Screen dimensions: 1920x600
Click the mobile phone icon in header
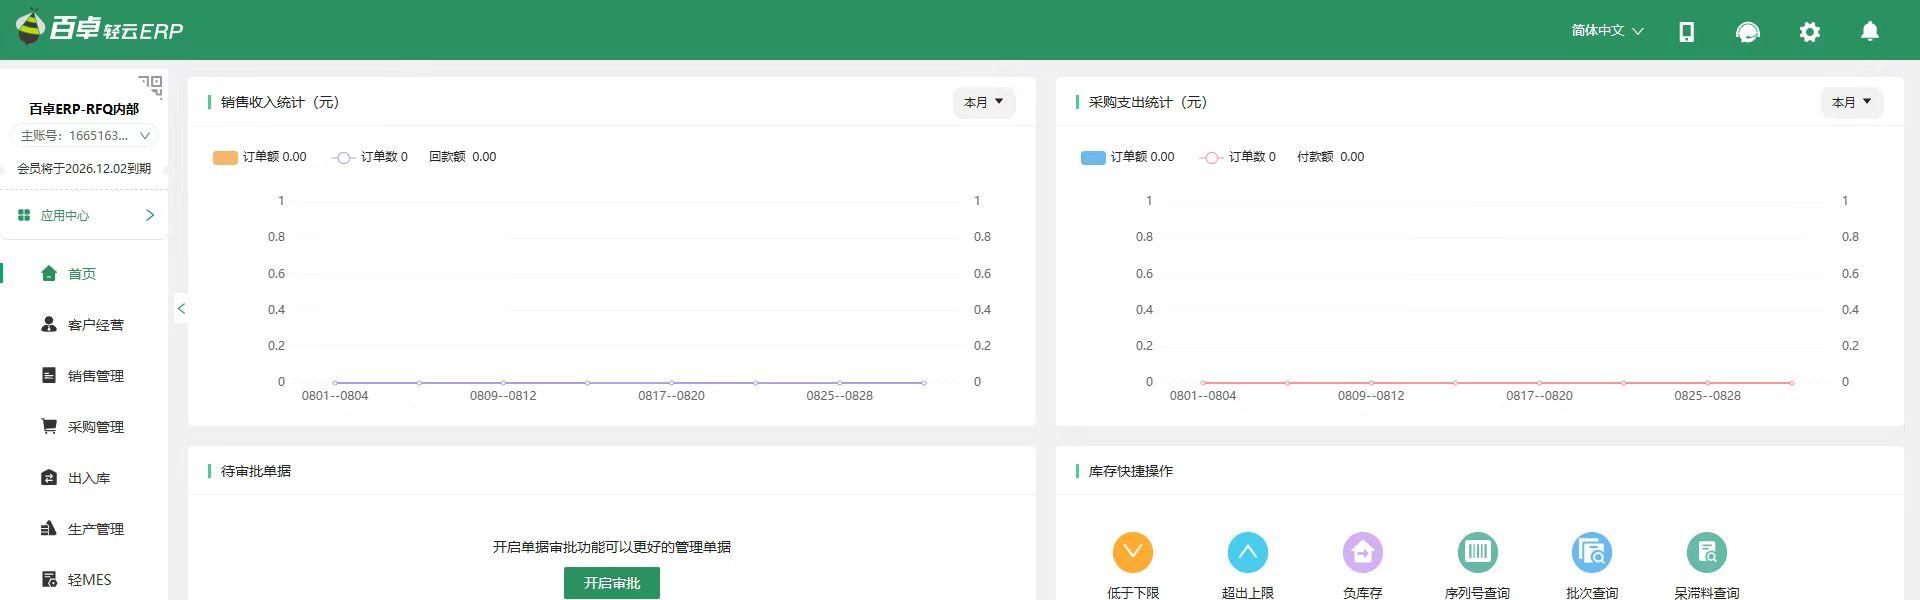[x=1686, y=32]
